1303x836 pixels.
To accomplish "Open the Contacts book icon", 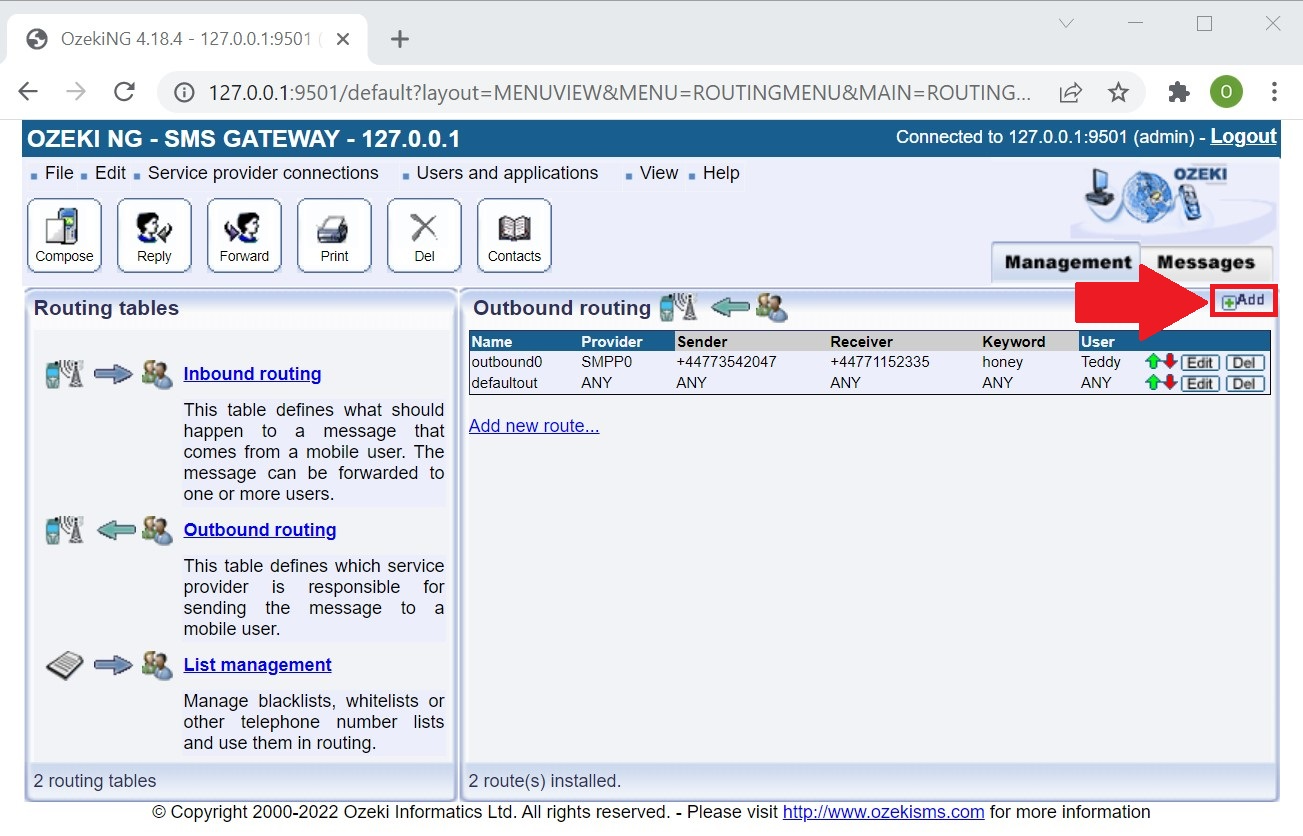I will point(514,235).
